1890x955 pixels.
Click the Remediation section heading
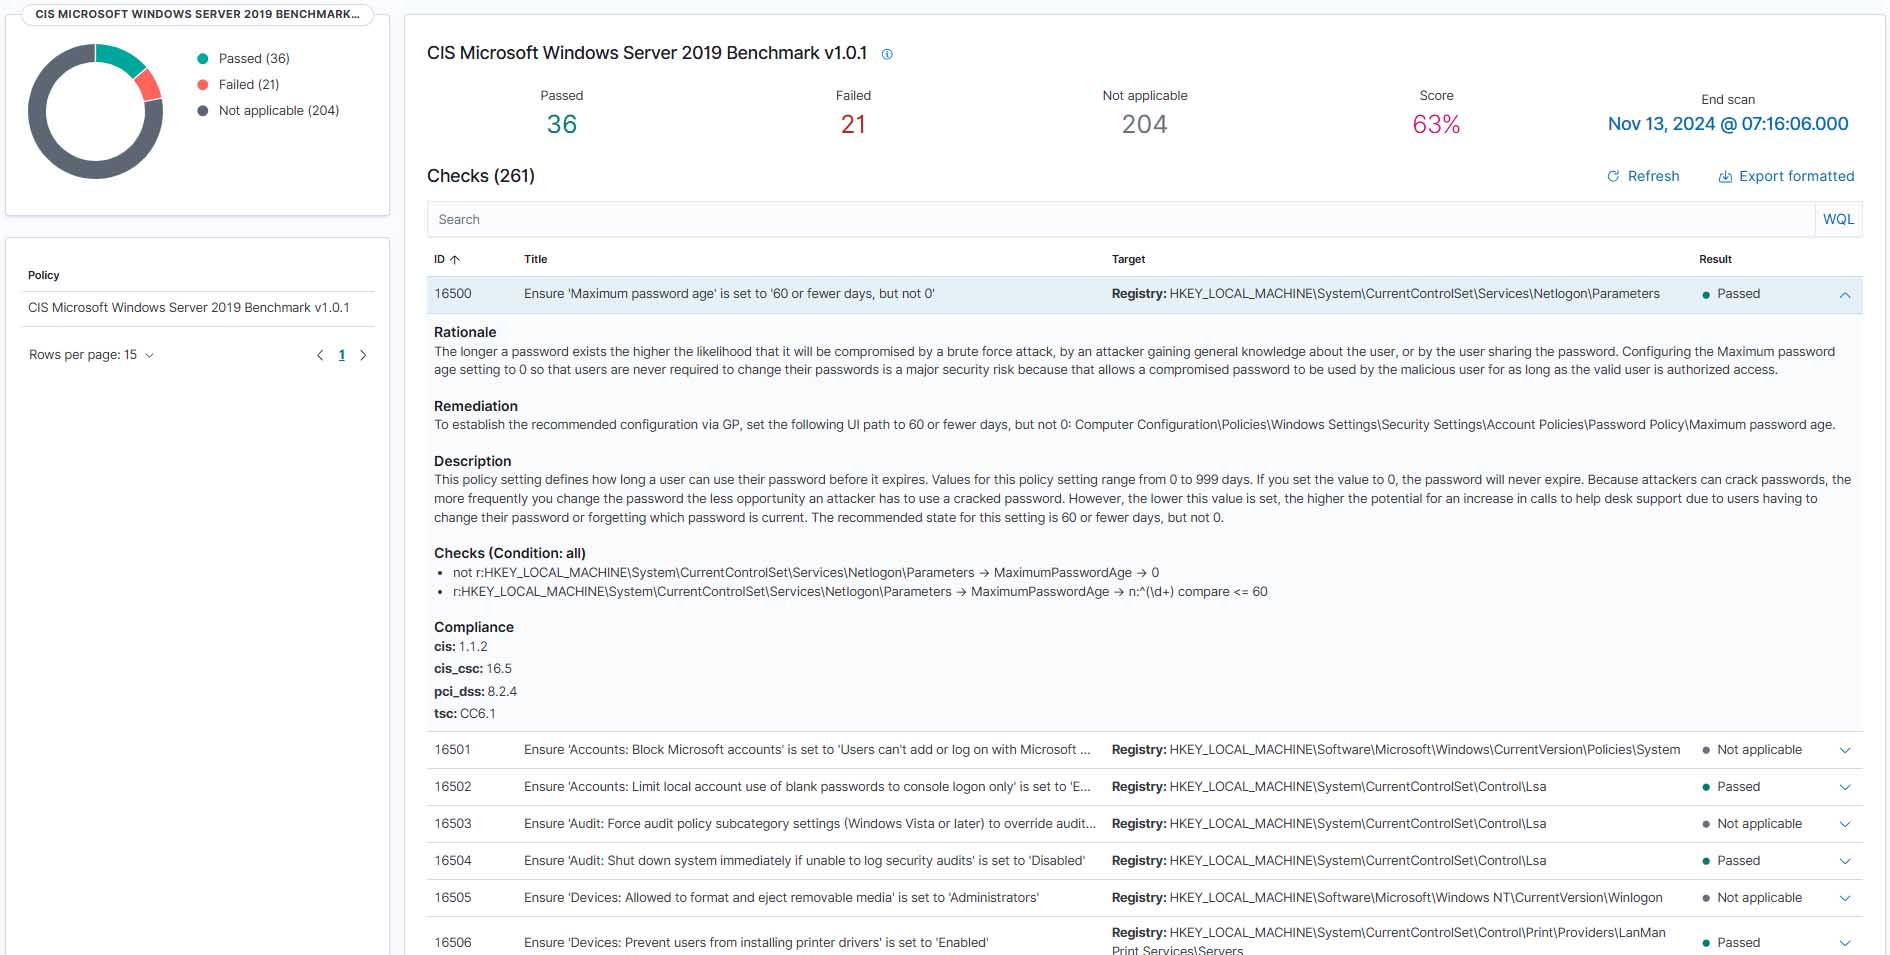click(476, 406)
